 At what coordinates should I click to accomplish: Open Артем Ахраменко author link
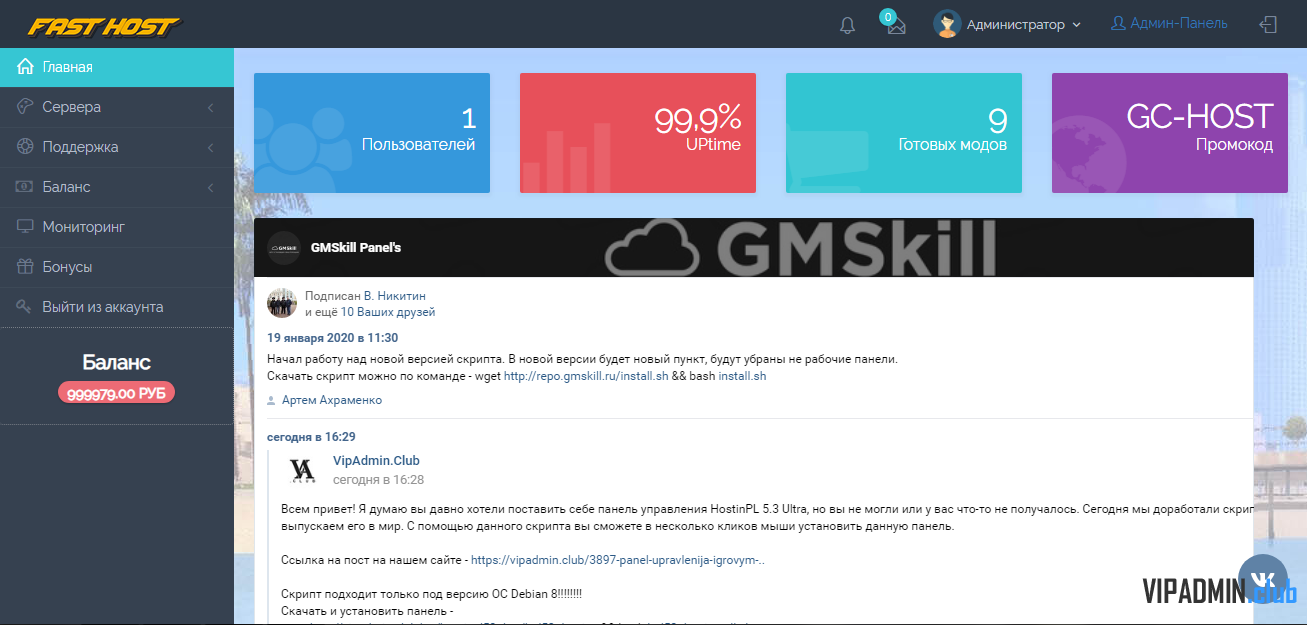pyautogui.click(x=332, y=400)
